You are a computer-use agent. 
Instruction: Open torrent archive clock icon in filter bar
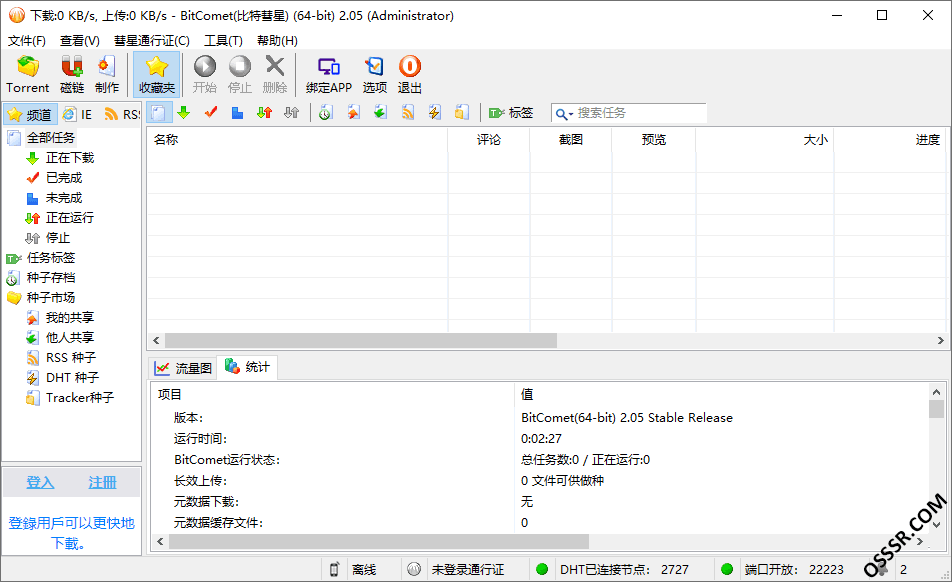point(325,113)
